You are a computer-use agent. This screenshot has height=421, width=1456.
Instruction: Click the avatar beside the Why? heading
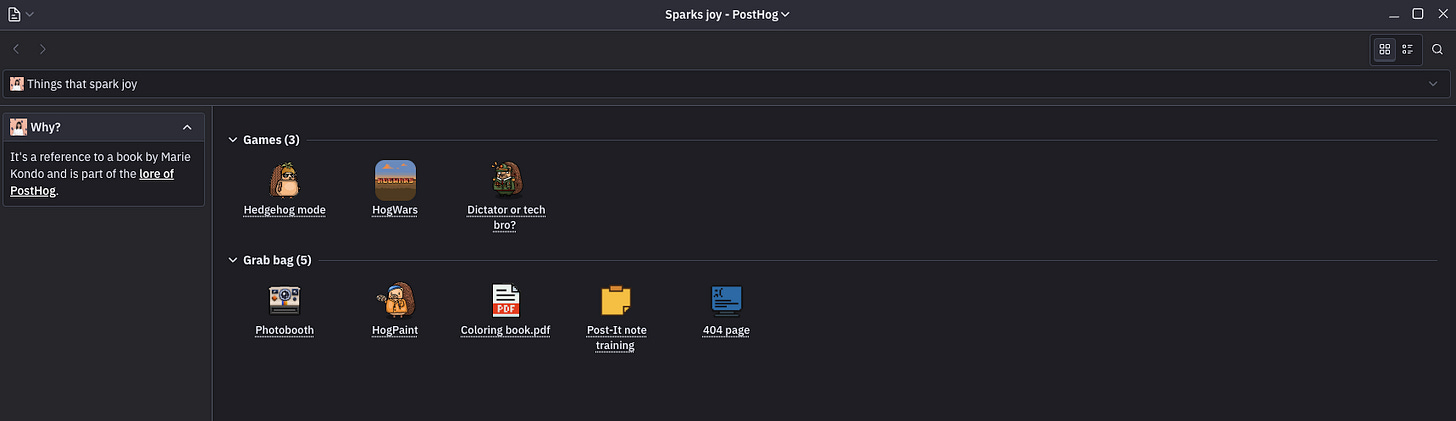19,127
